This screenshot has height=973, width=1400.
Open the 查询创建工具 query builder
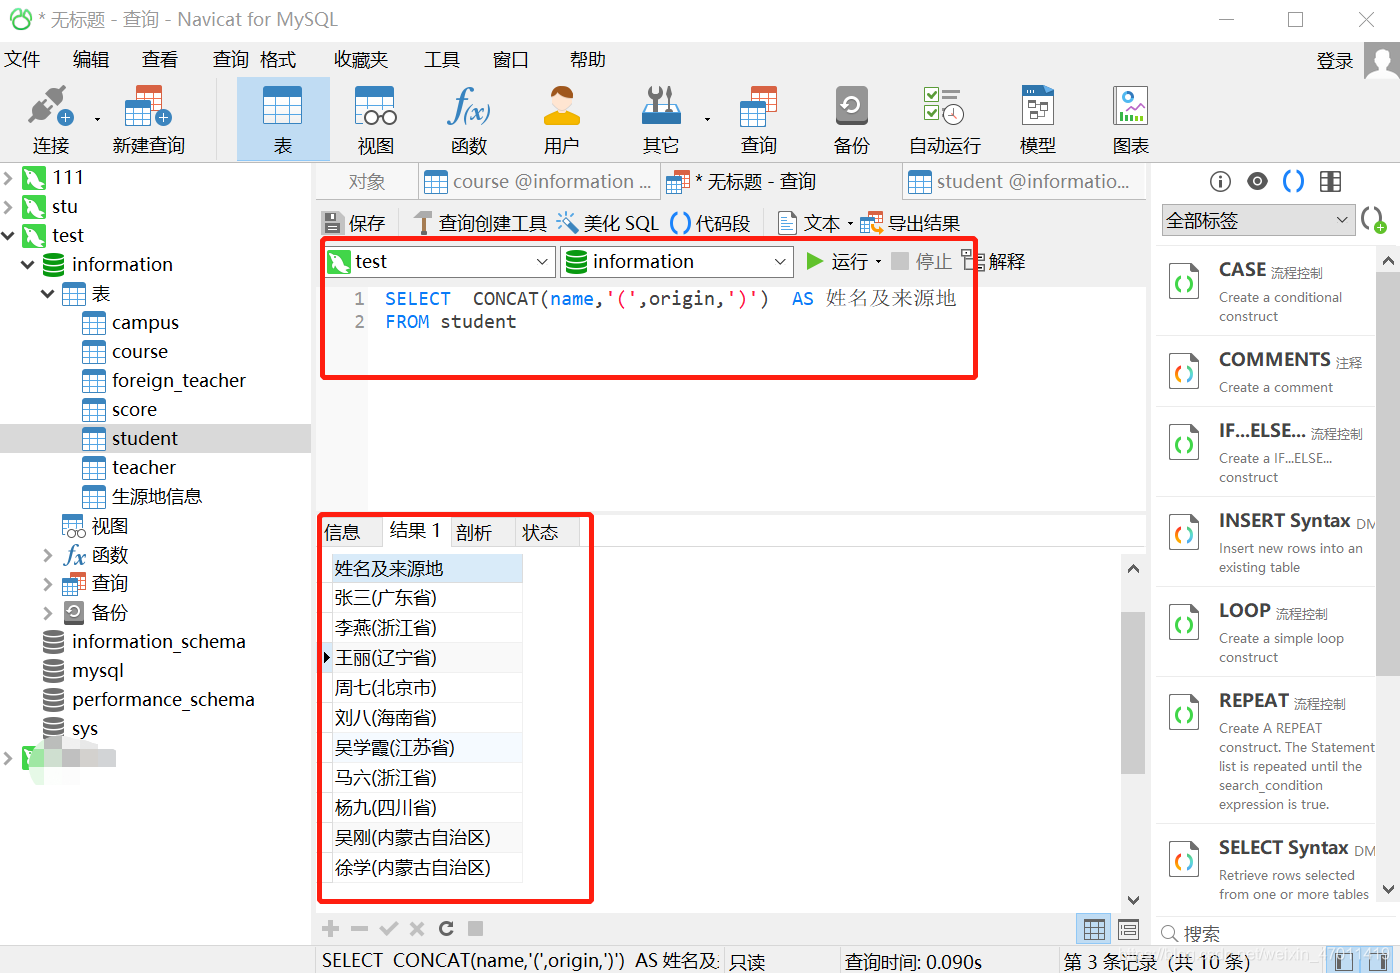click(480, 223)
